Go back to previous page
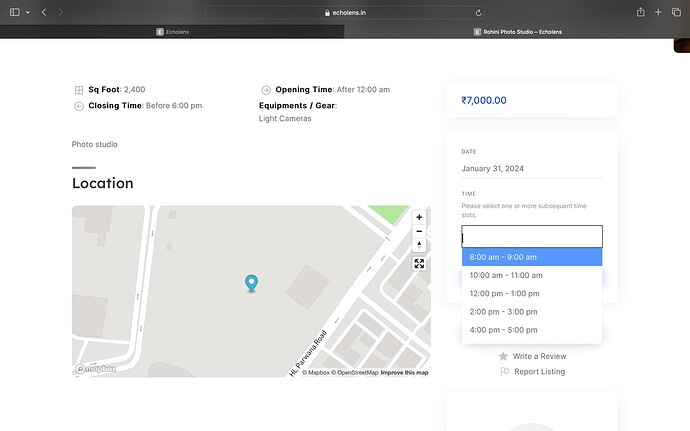690x431 pixels. tap(44, 12)
